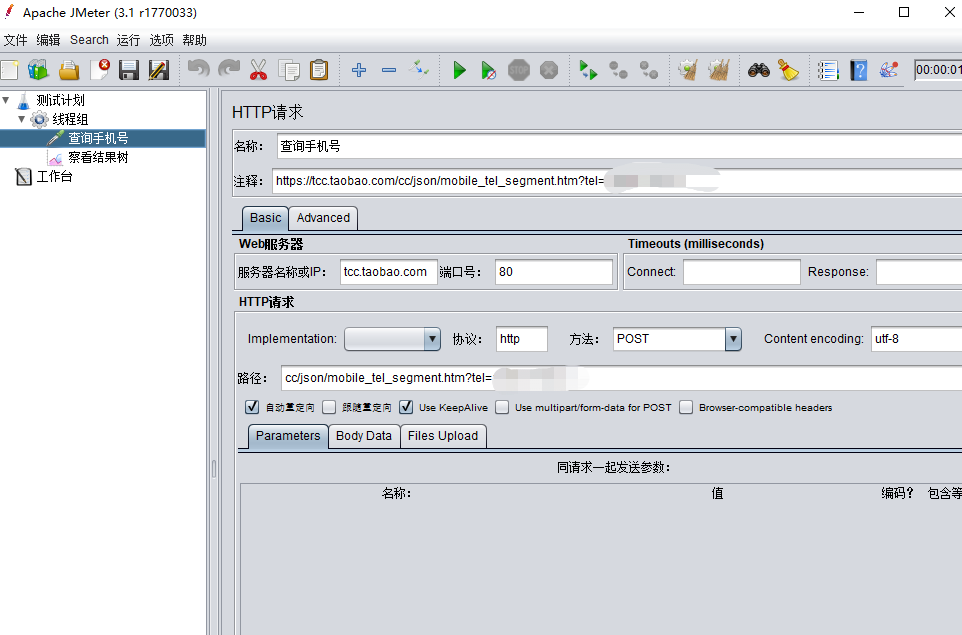Collapse all tree nodes with minus icon
Viewport: 962px width, 635px height.
(389, 70)
